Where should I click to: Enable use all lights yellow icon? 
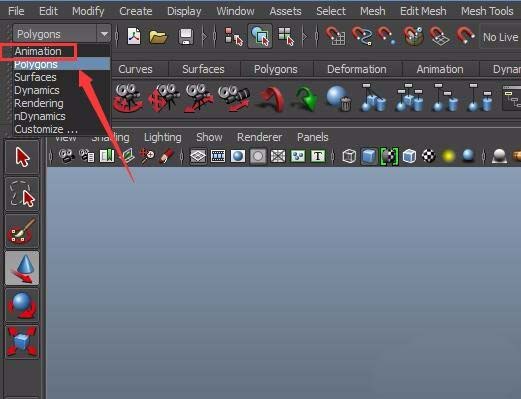pyautogui.click(x=448, y=156)
